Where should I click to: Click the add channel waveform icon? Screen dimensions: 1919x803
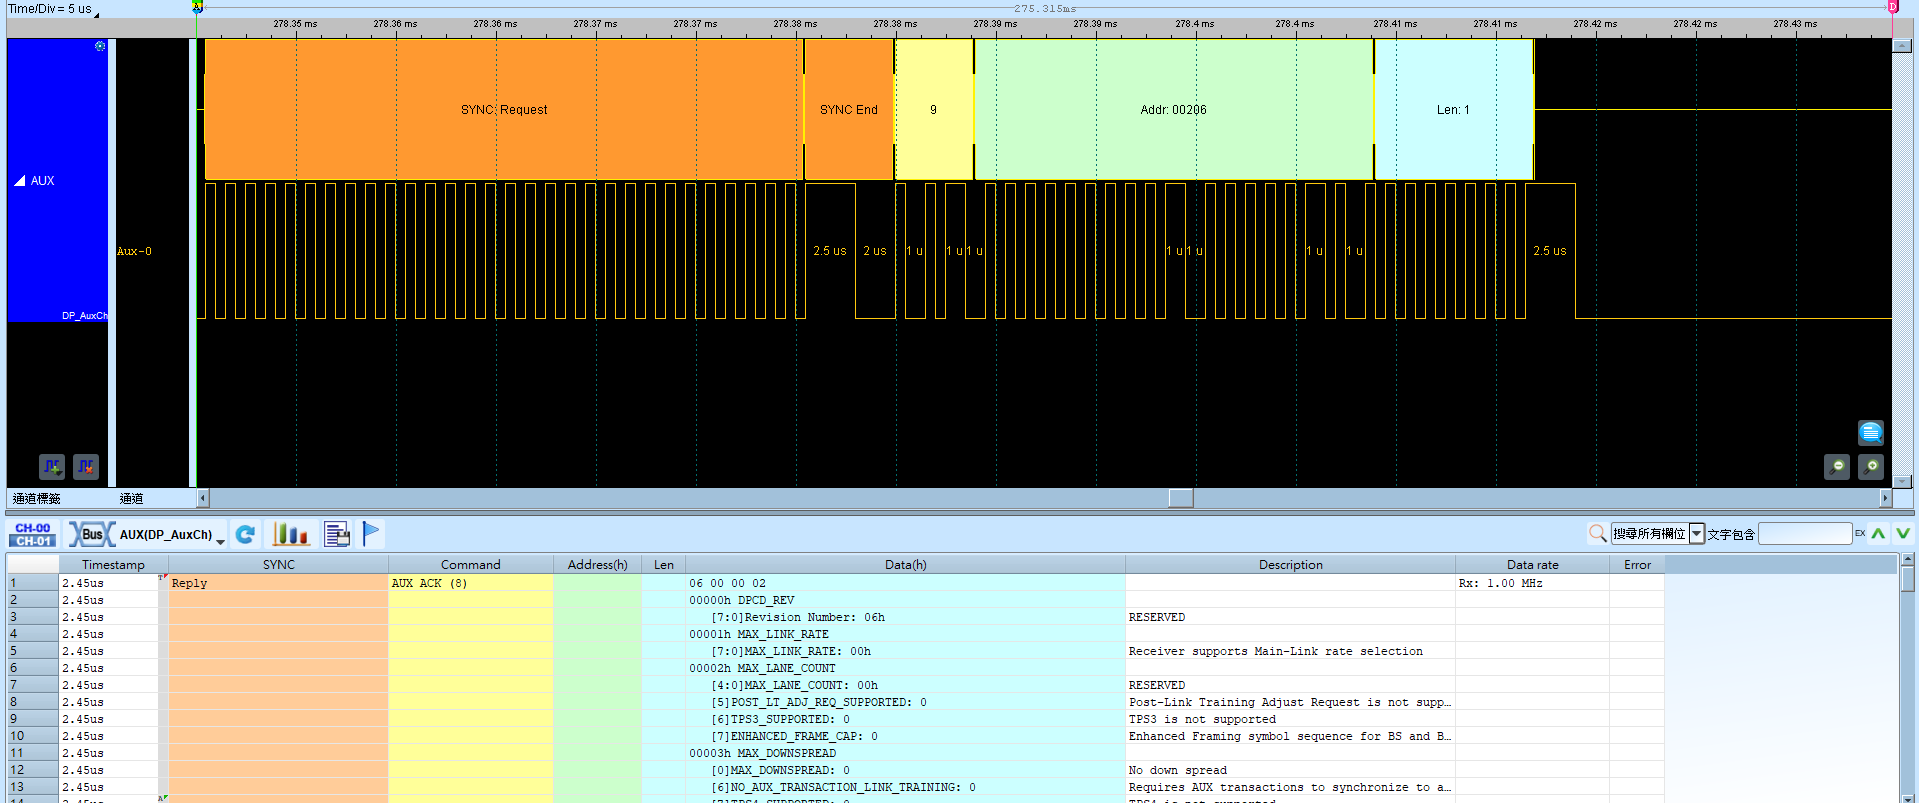[x=52, y=466]
